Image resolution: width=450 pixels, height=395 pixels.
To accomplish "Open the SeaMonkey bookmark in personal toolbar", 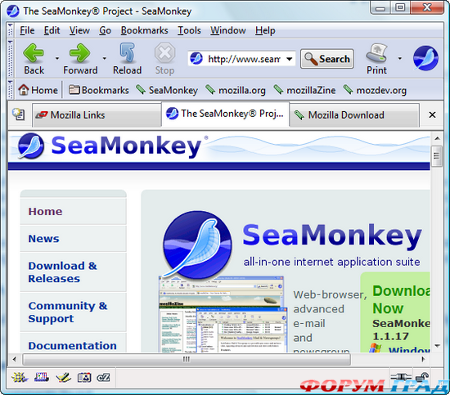I will pos(167,90).
